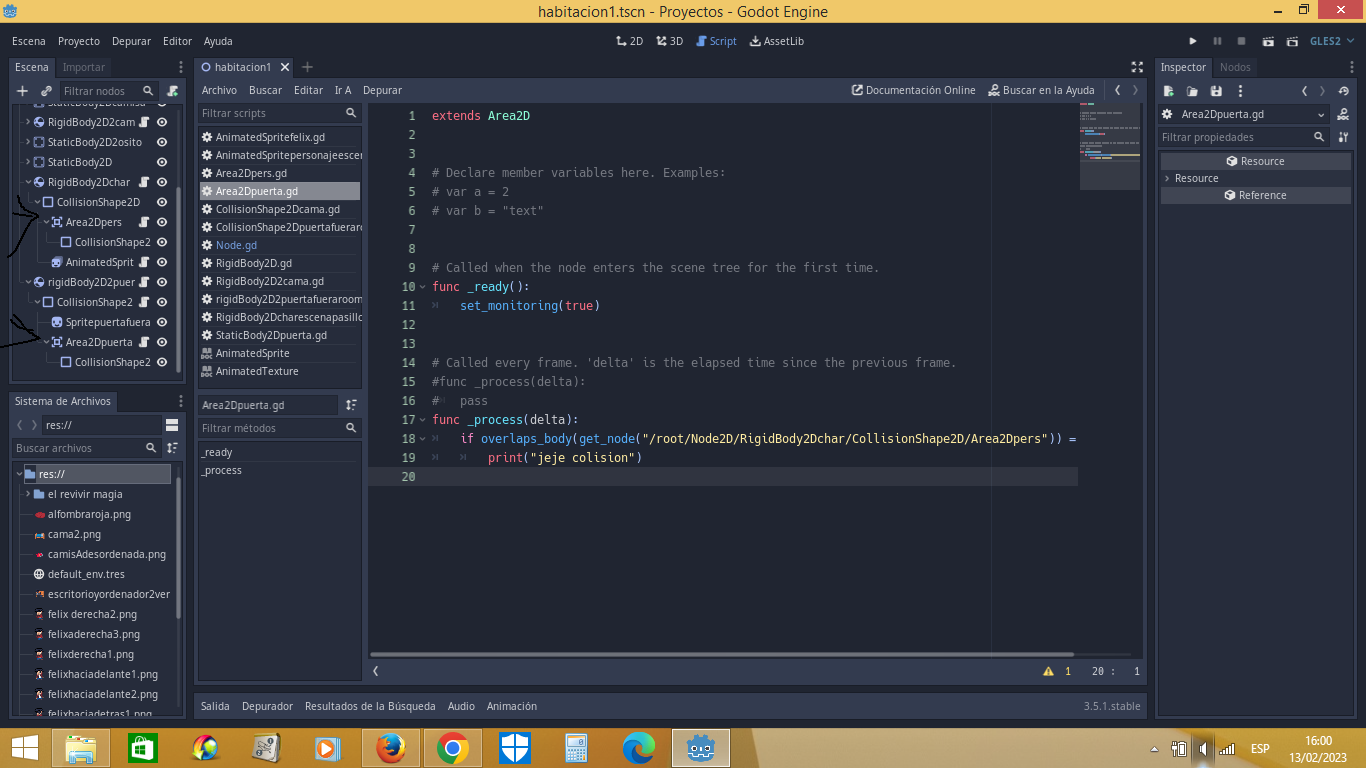The width and height of the screenshot is (1366, 768).
Task: Toggle visibility of Area2Dpuerta node
Action: 162,342
